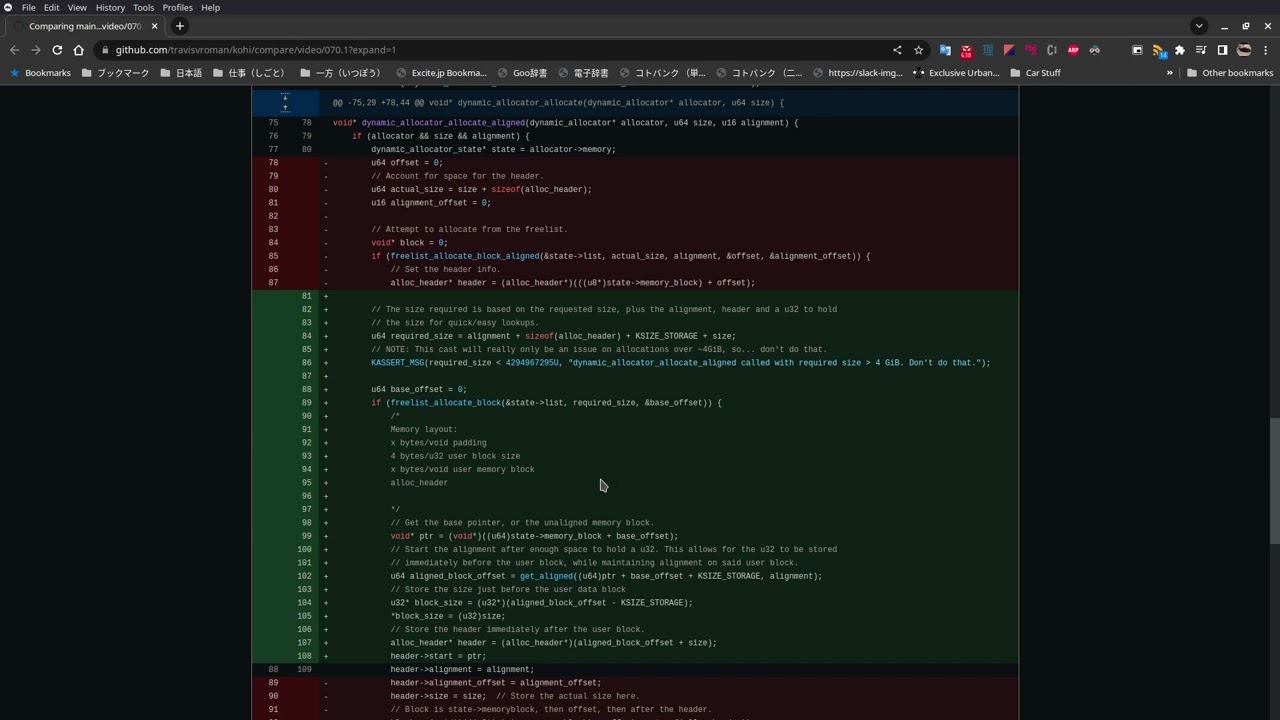The image size is (1280, 720).
Task: Open the RSS feed reader extension
Action: [1159, 50]
